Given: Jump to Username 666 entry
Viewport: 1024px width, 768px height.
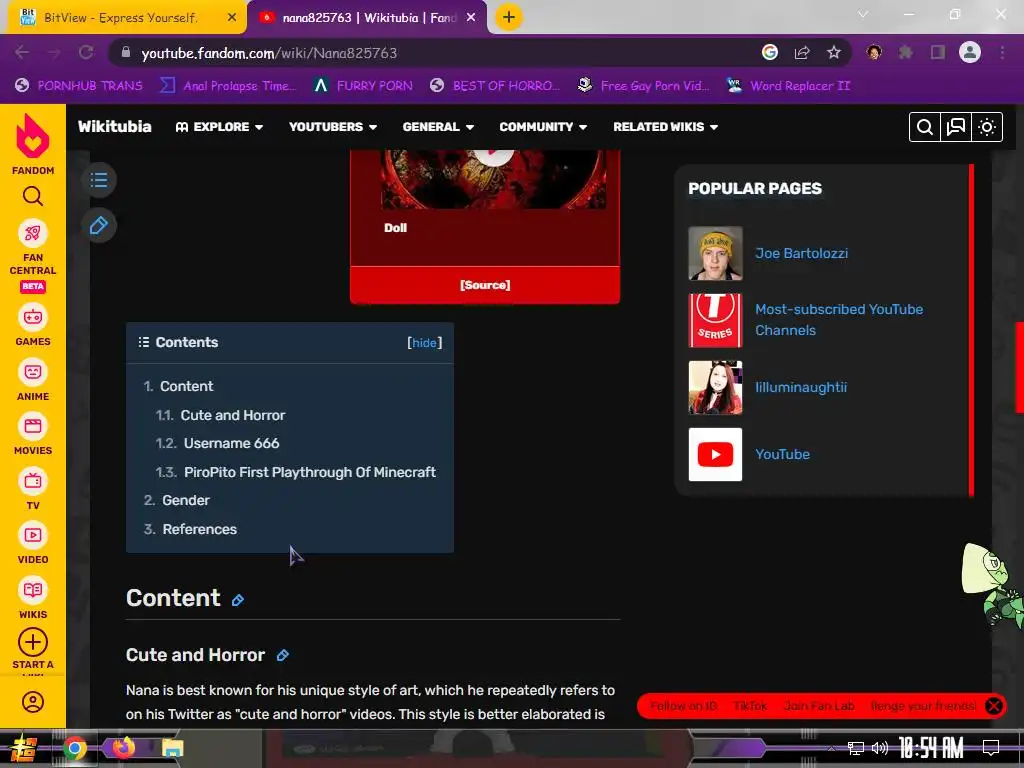Looking at the screenshot, I should point(232,443).
